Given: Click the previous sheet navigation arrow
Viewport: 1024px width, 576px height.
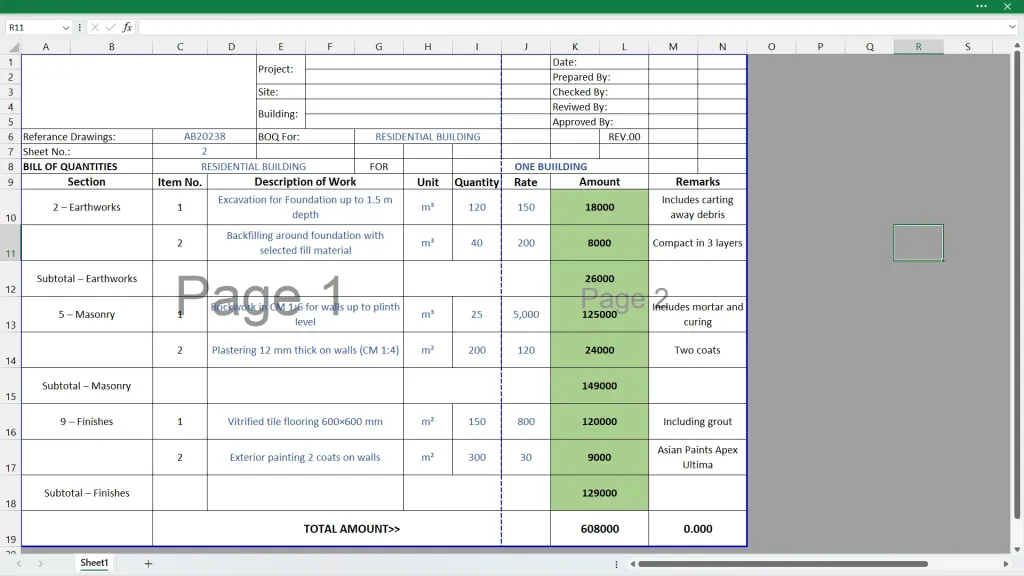Looking at the screenshot, I should tap(18, 564).
